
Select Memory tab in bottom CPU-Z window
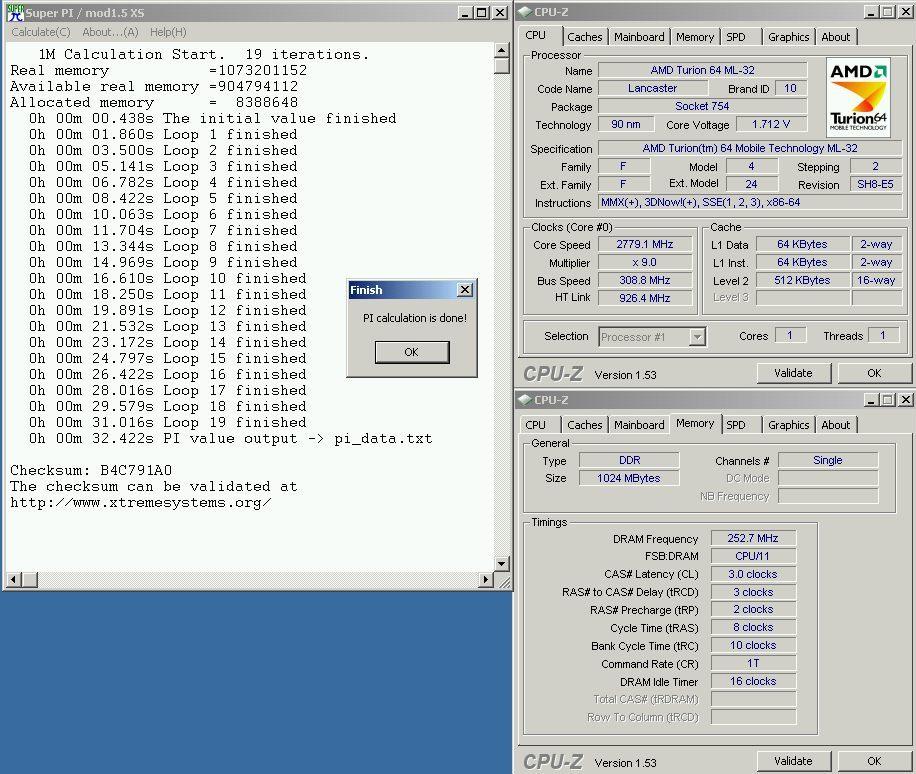(x=695, y=423)
